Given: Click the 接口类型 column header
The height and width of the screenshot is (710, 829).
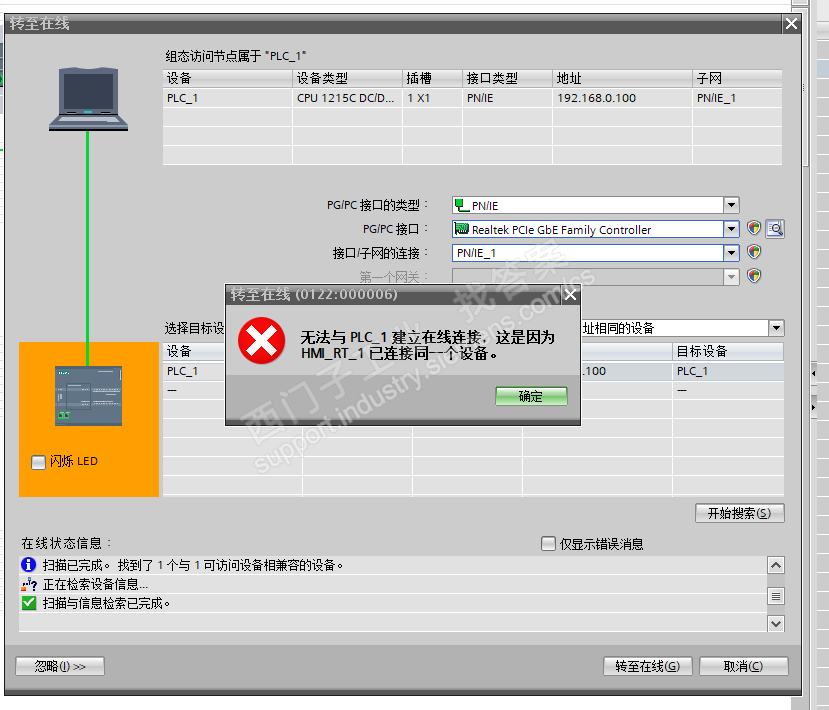Looking at the screenshot, I should (508, 79).
